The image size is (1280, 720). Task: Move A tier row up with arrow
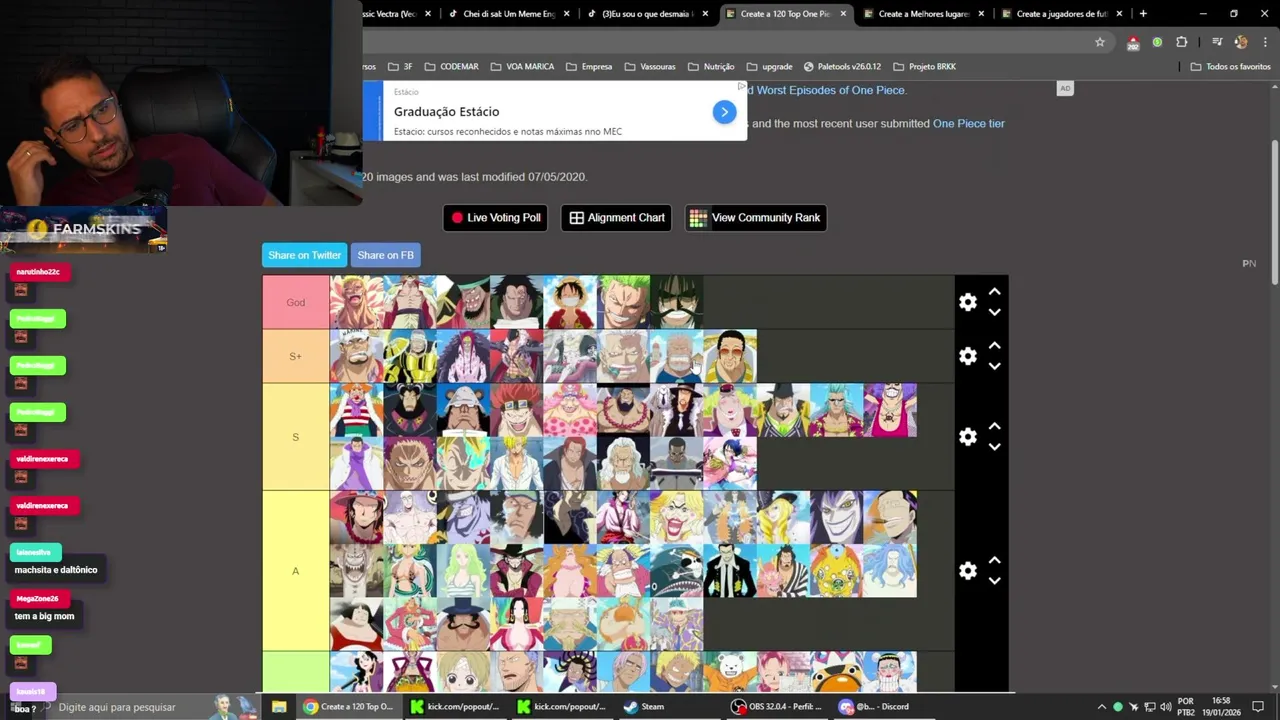994,561
